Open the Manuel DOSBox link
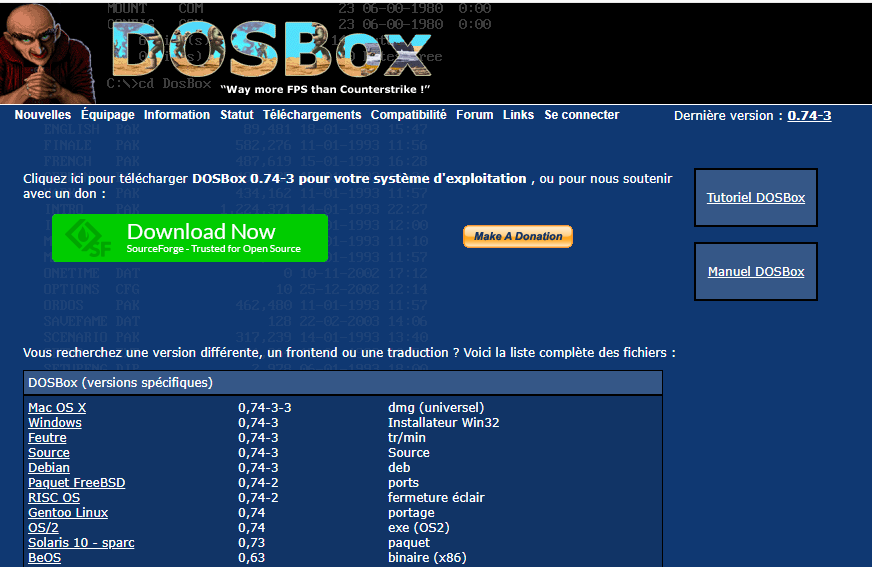The height and width of the screenshot is (567, 872). coord(756,271)
